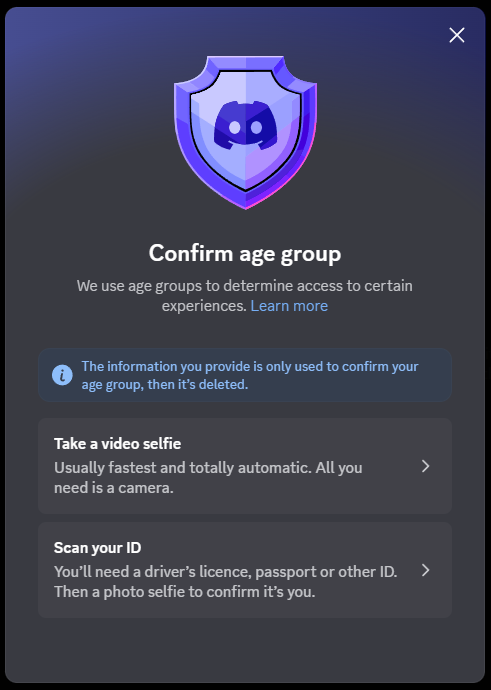The width and height of the screenshot is (491, 690).
Task: Choose the Scan your ID title
Action: (x=97, y=547)
